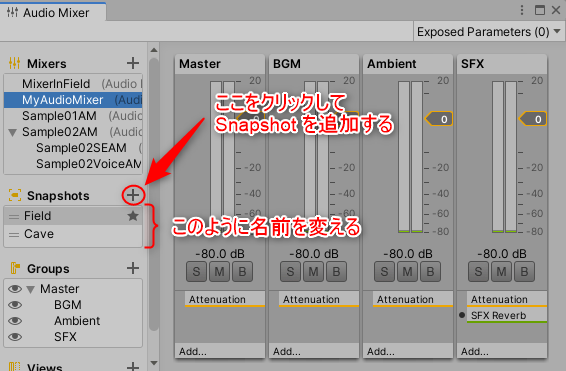566x371 pixels.
Task: Click the star icon on Field snapshot
Action: [133, 216]
